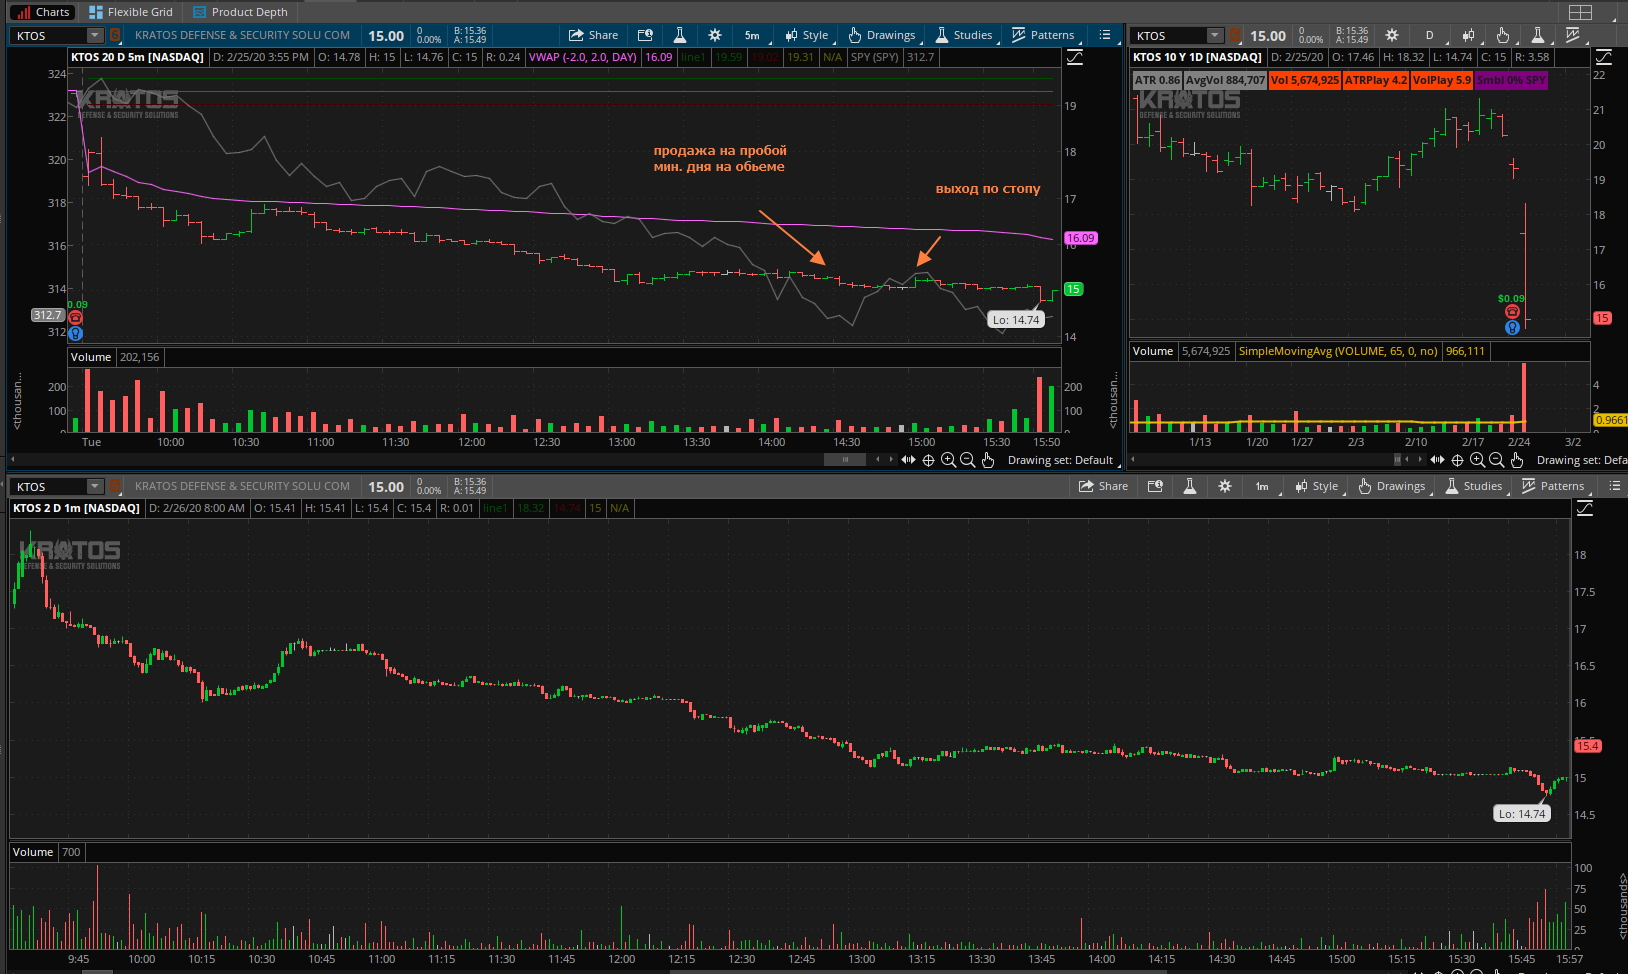Click the red alert bell on daily chart
1628x974 pixels.
(x=1512, y=312)
